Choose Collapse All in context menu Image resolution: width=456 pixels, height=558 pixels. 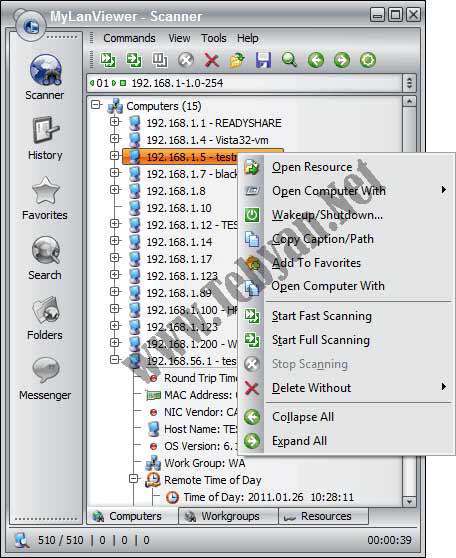[345, 417]
